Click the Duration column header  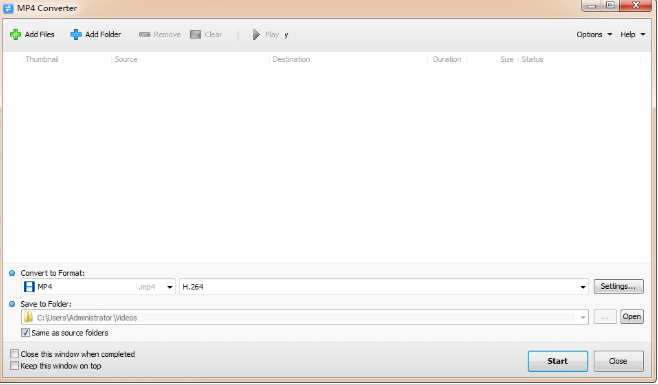pyautogui.click(x=447, y=59)
